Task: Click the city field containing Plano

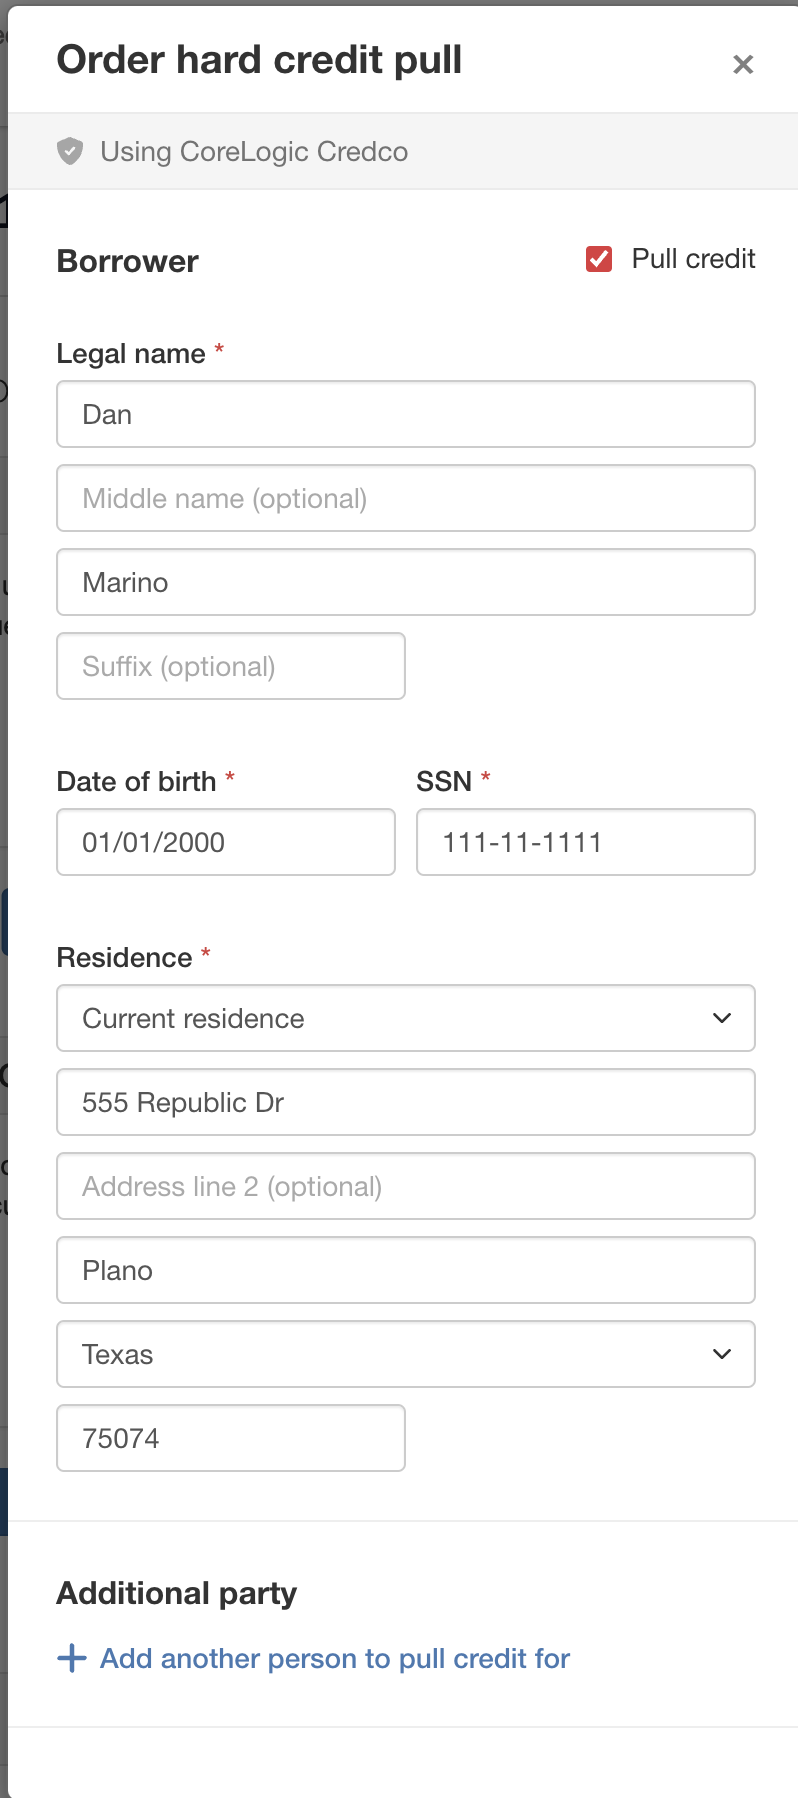Action: (405, 1270)
